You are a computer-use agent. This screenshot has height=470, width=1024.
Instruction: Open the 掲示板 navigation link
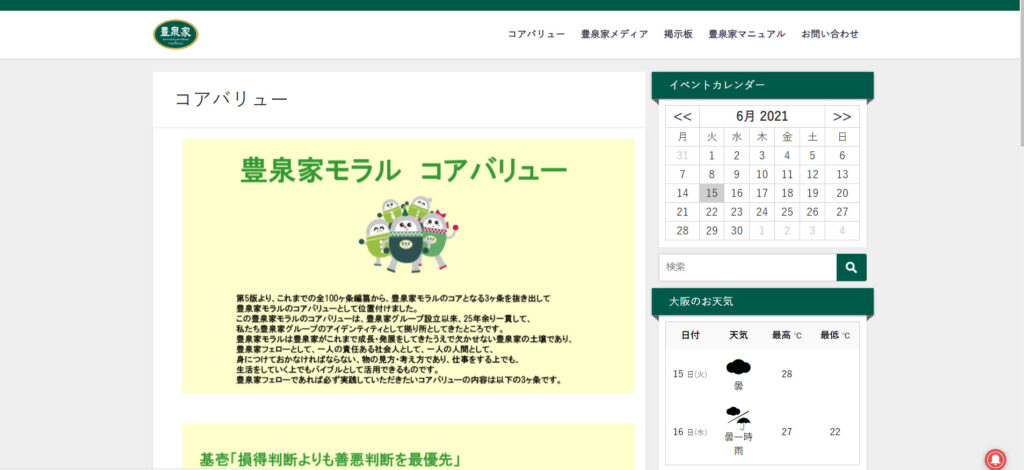tap(678, 34)
